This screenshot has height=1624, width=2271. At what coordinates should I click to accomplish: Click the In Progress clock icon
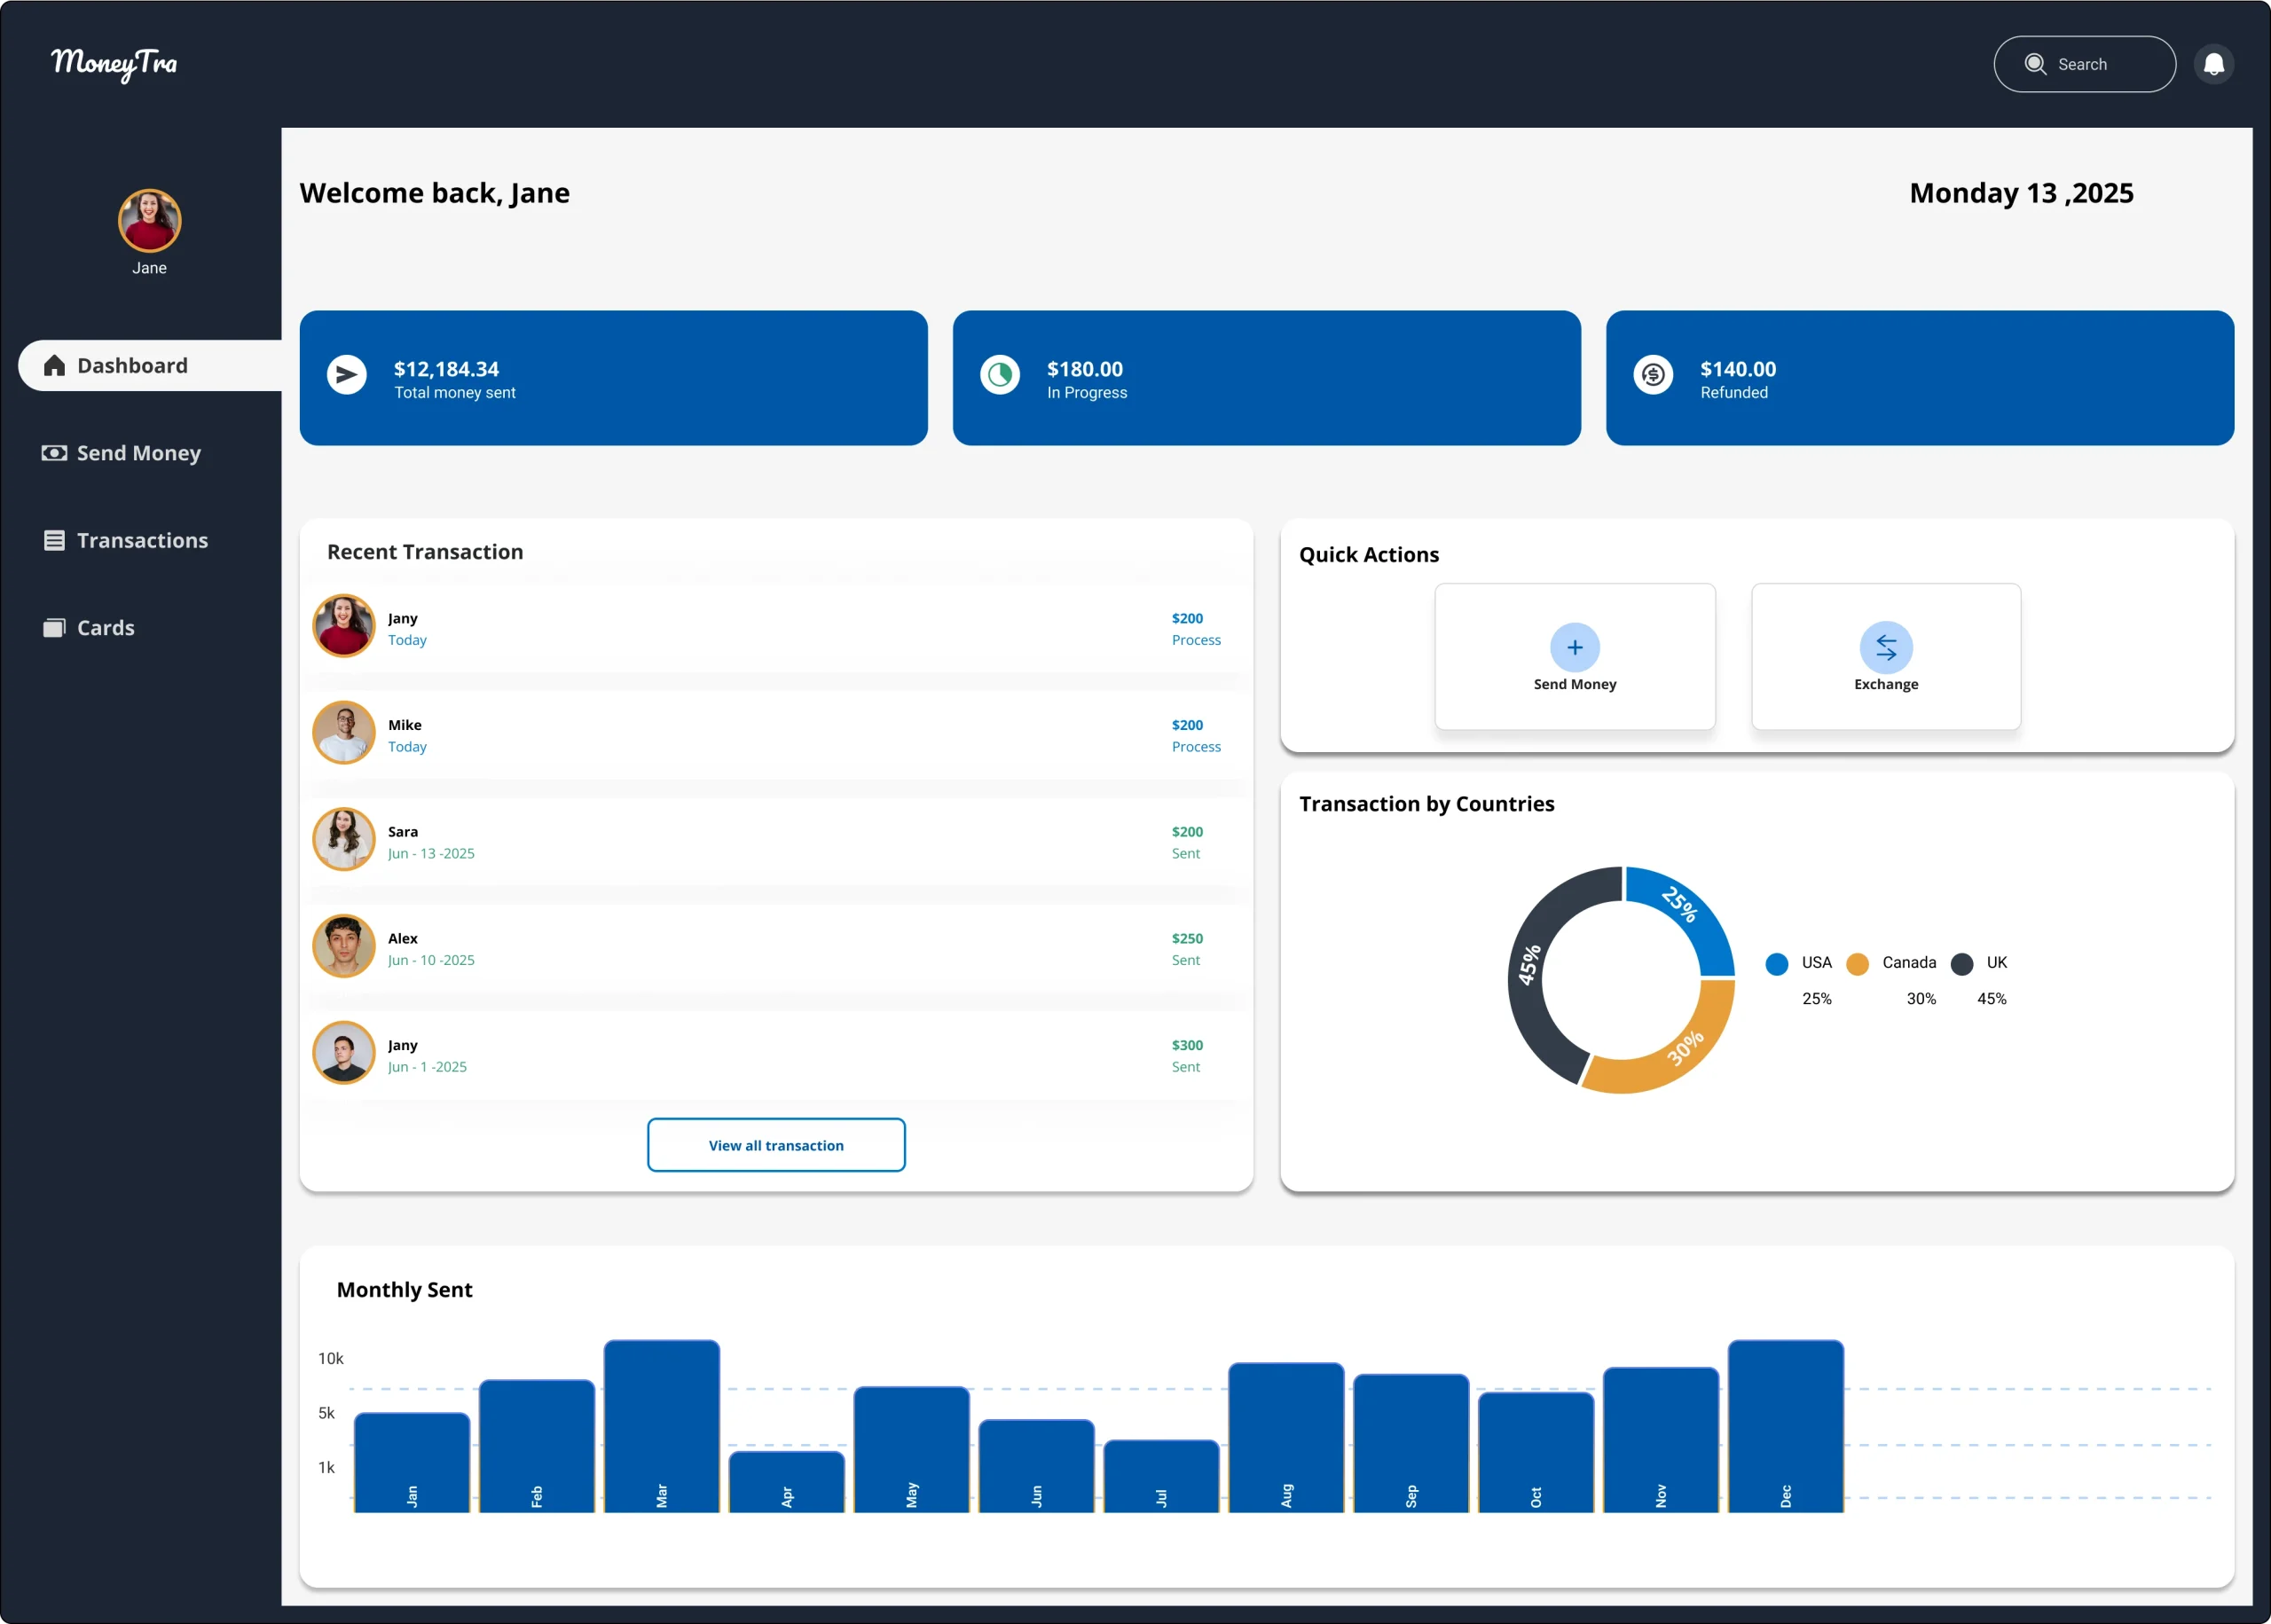[x=999, y=375]
